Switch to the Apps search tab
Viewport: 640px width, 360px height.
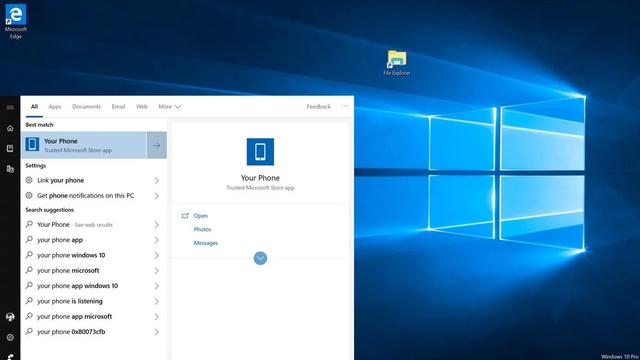tap(55, 107)
